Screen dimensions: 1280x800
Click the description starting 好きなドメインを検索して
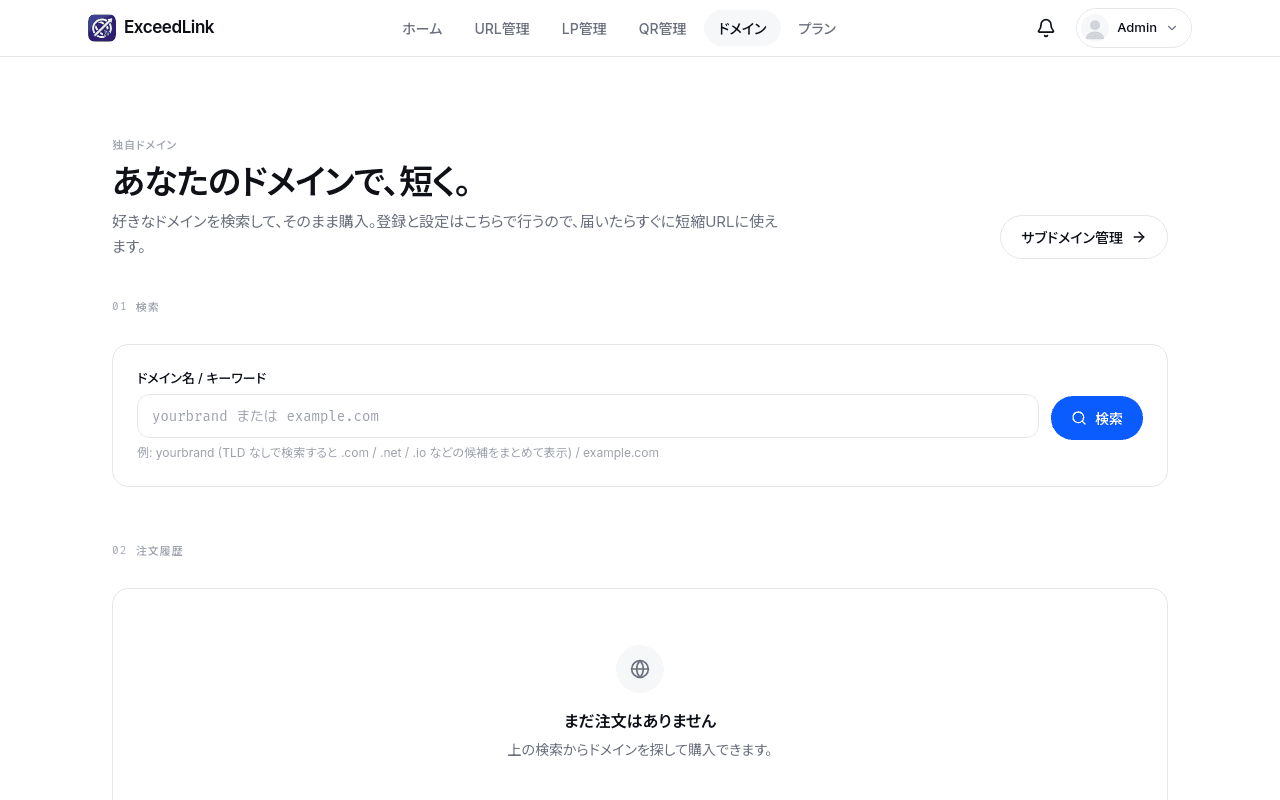tap(445, 233)
